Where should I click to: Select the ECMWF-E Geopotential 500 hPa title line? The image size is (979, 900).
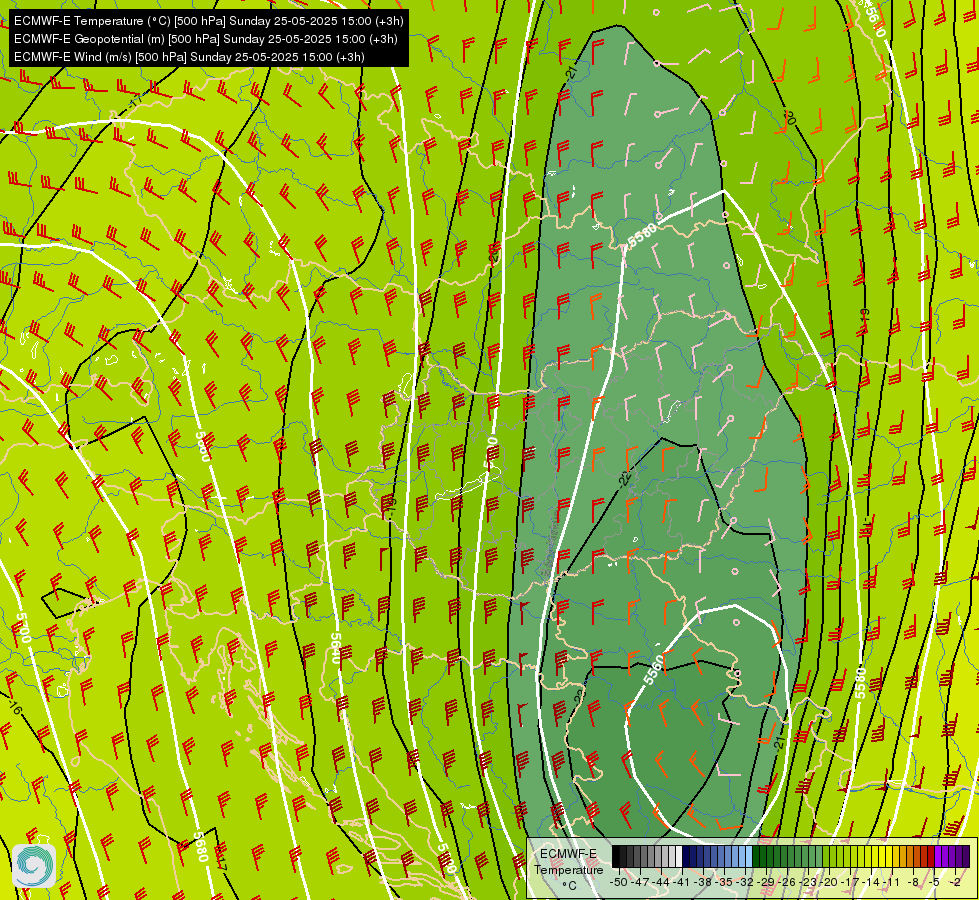click(205, 39)
